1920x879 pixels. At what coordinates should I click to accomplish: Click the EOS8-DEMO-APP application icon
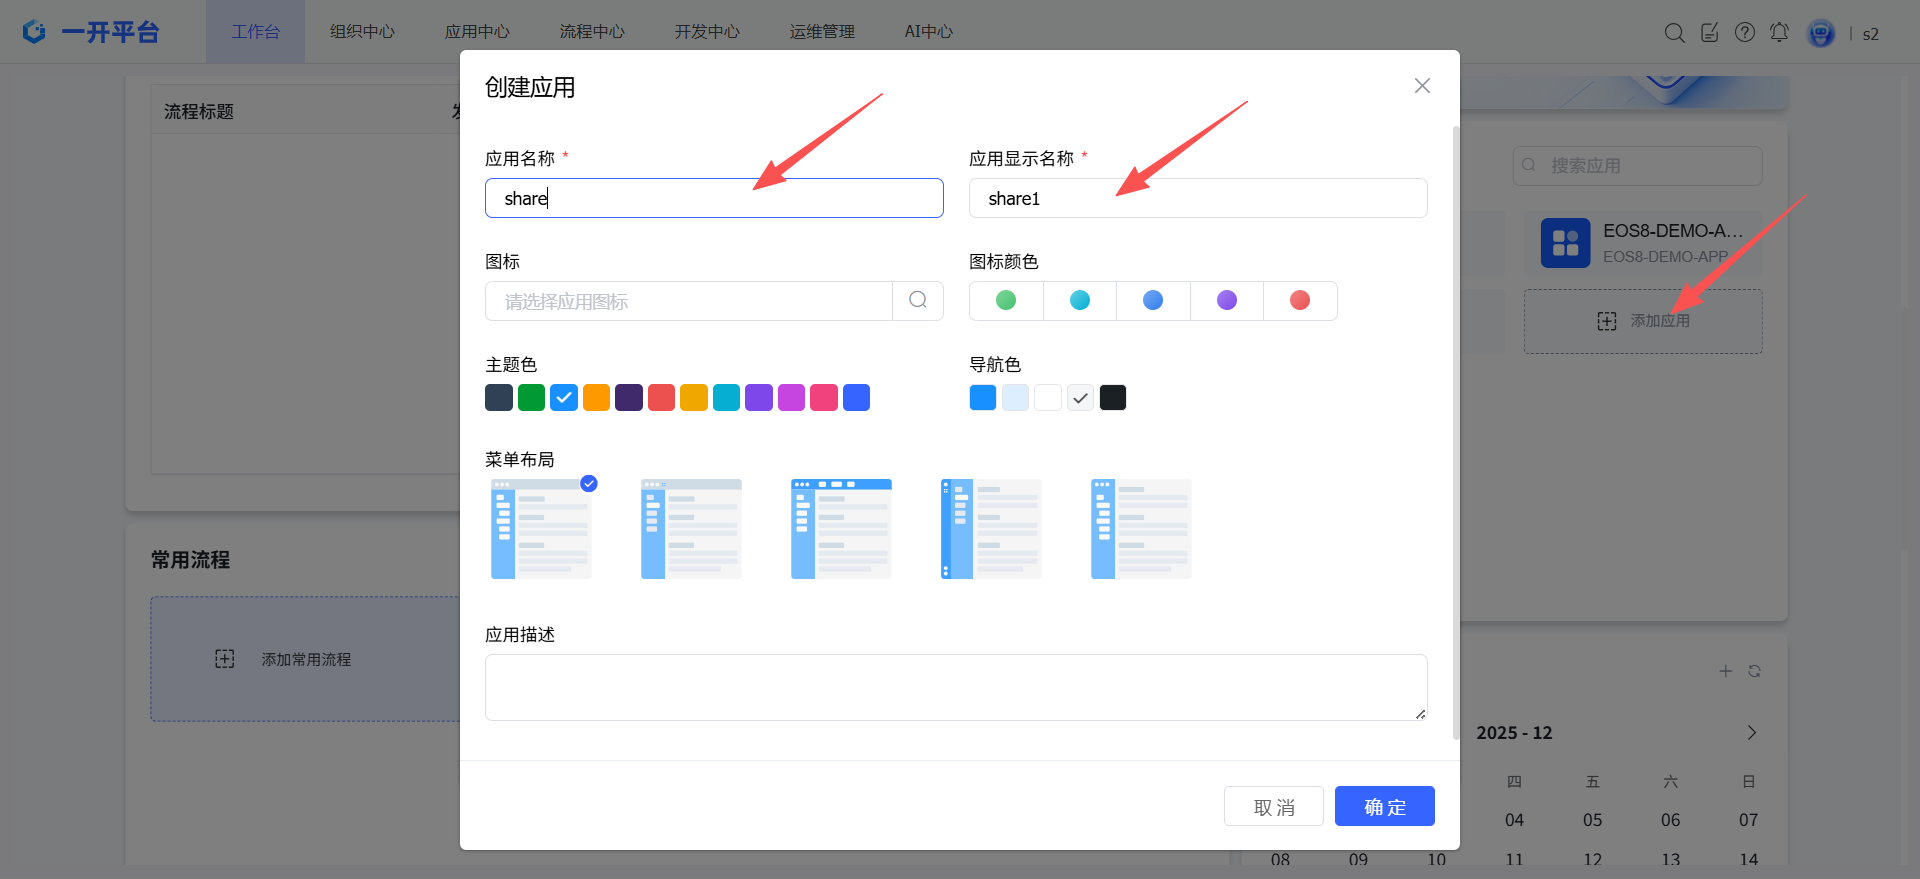click(x=1565, y=243)
